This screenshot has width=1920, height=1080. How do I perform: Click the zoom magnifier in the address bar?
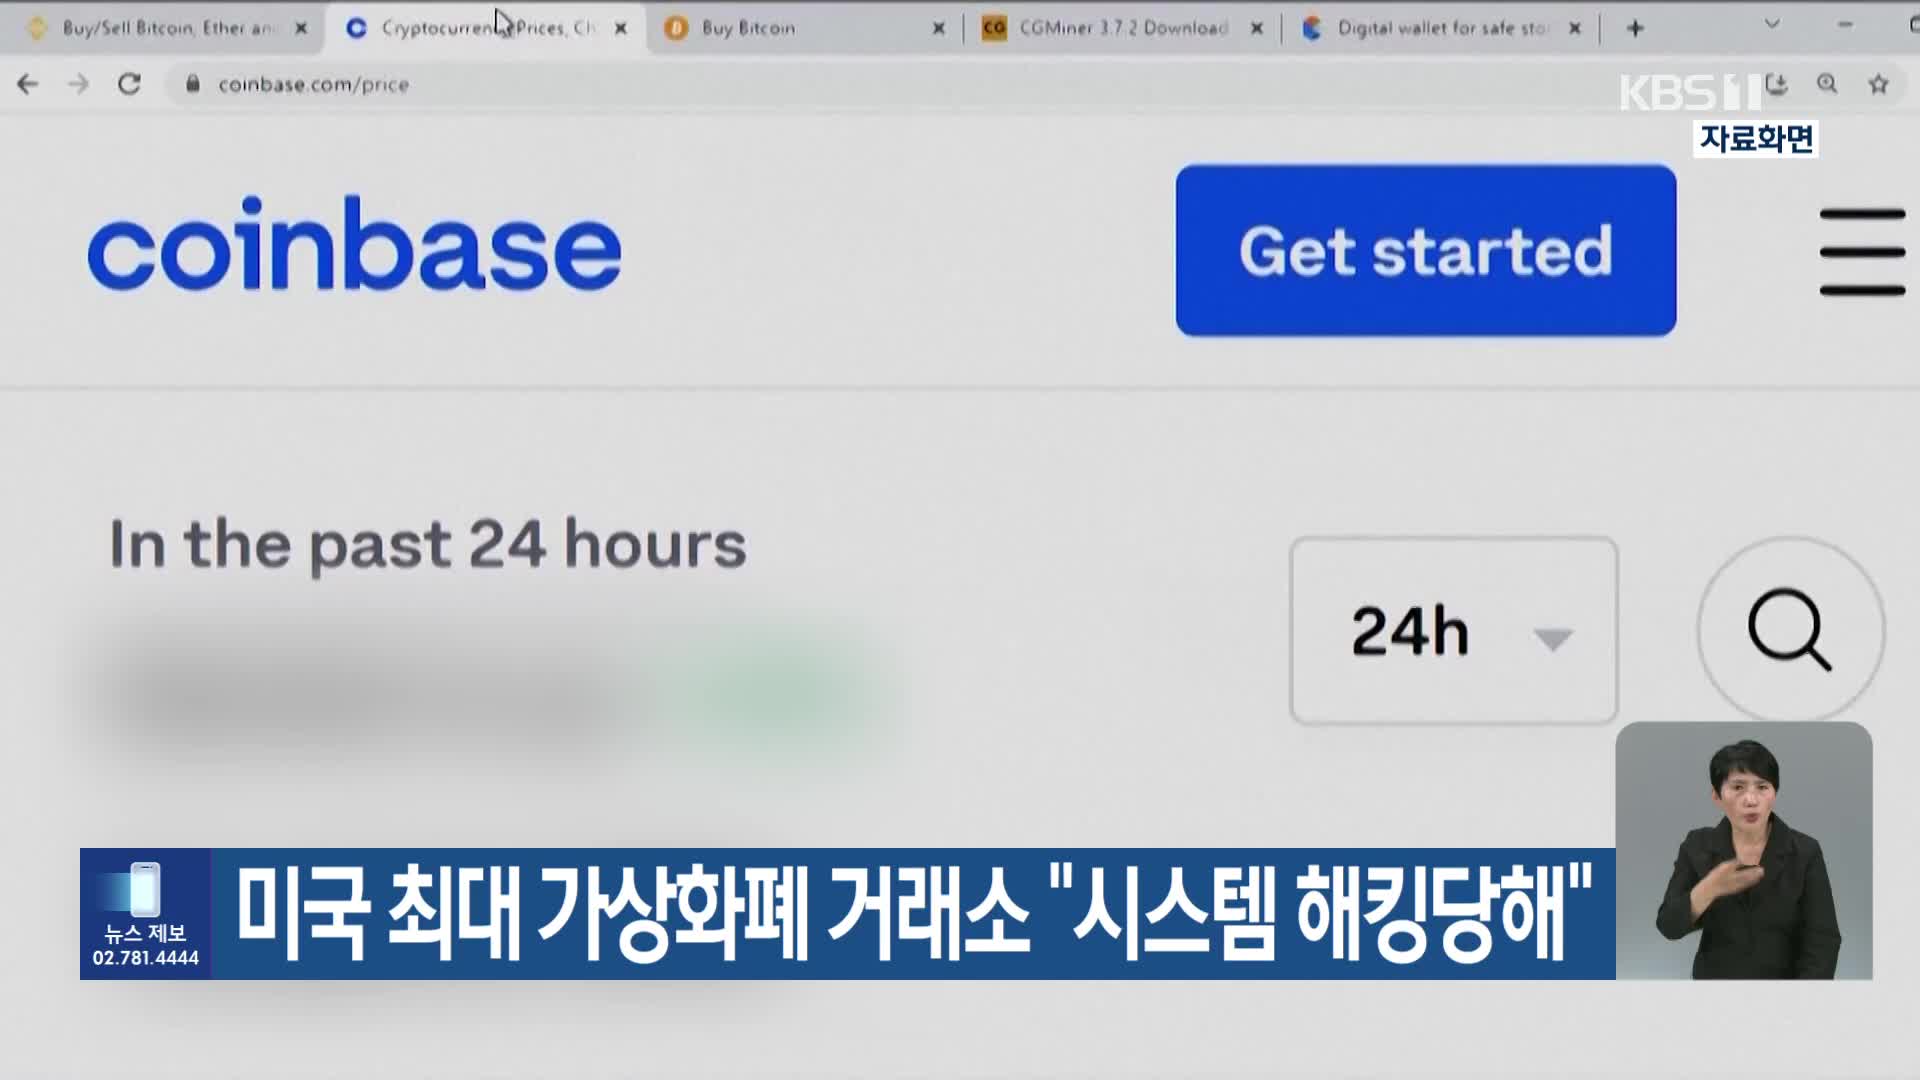(x=1827, y=84)
